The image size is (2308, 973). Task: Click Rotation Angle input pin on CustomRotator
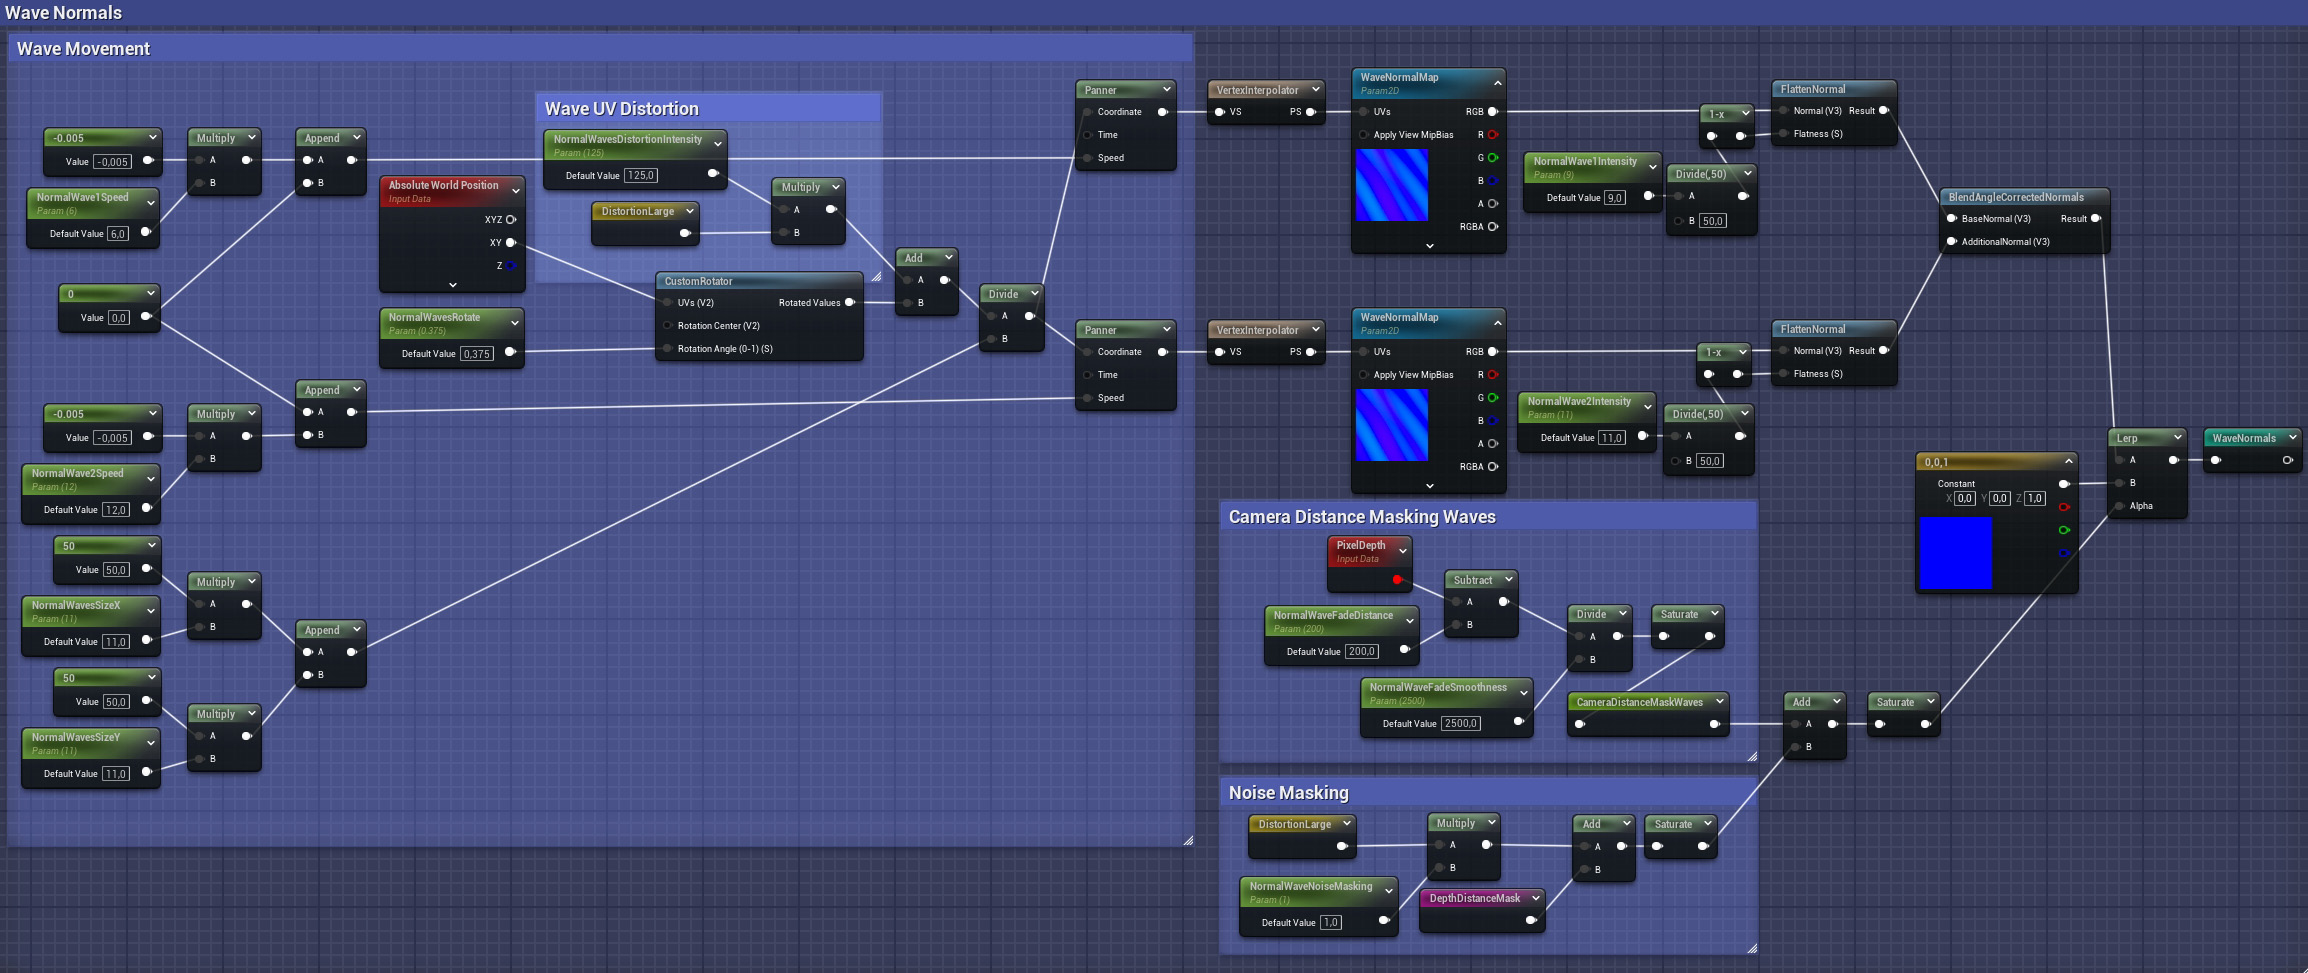coord(667,349)
